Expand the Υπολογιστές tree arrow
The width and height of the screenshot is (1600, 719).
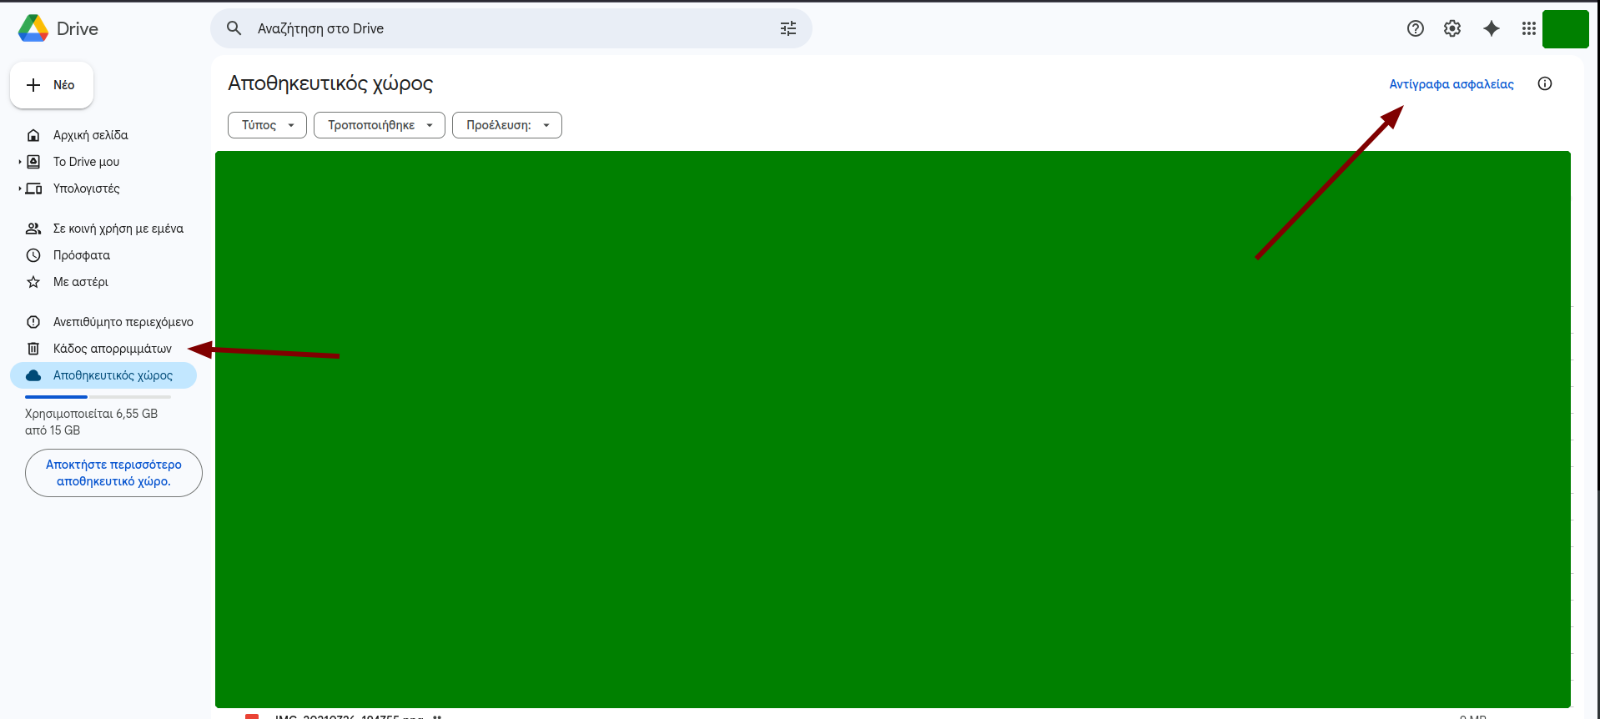20,189
